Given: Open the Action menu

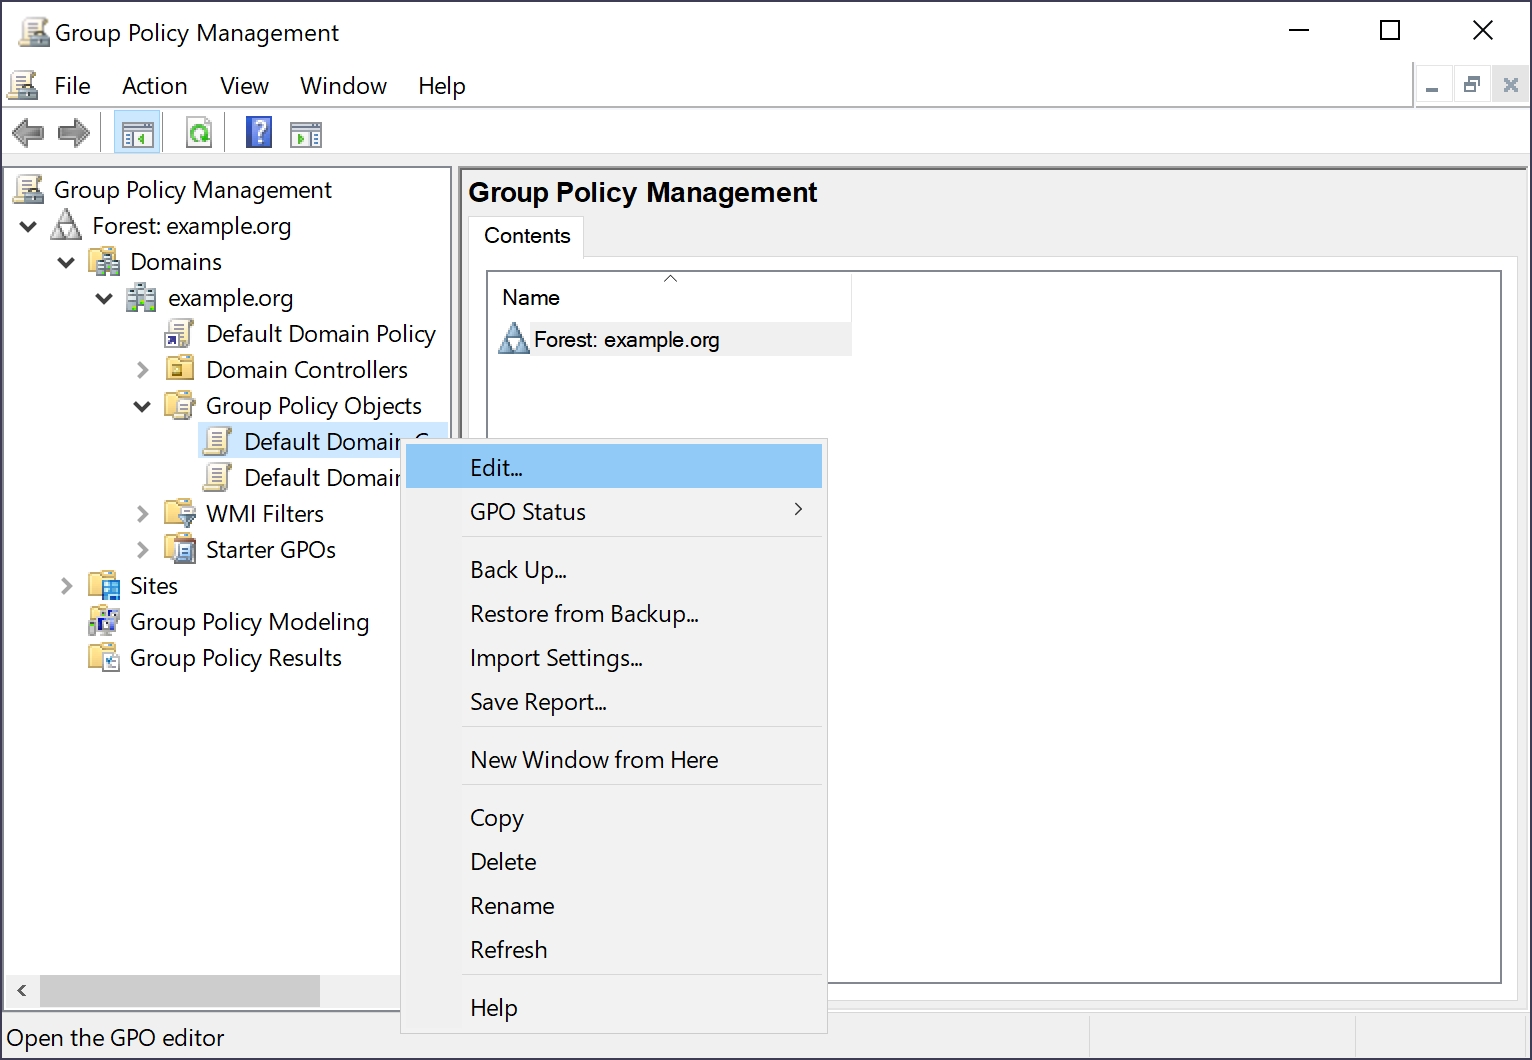Looking at the screenshot, I should (x=154, y=86).
